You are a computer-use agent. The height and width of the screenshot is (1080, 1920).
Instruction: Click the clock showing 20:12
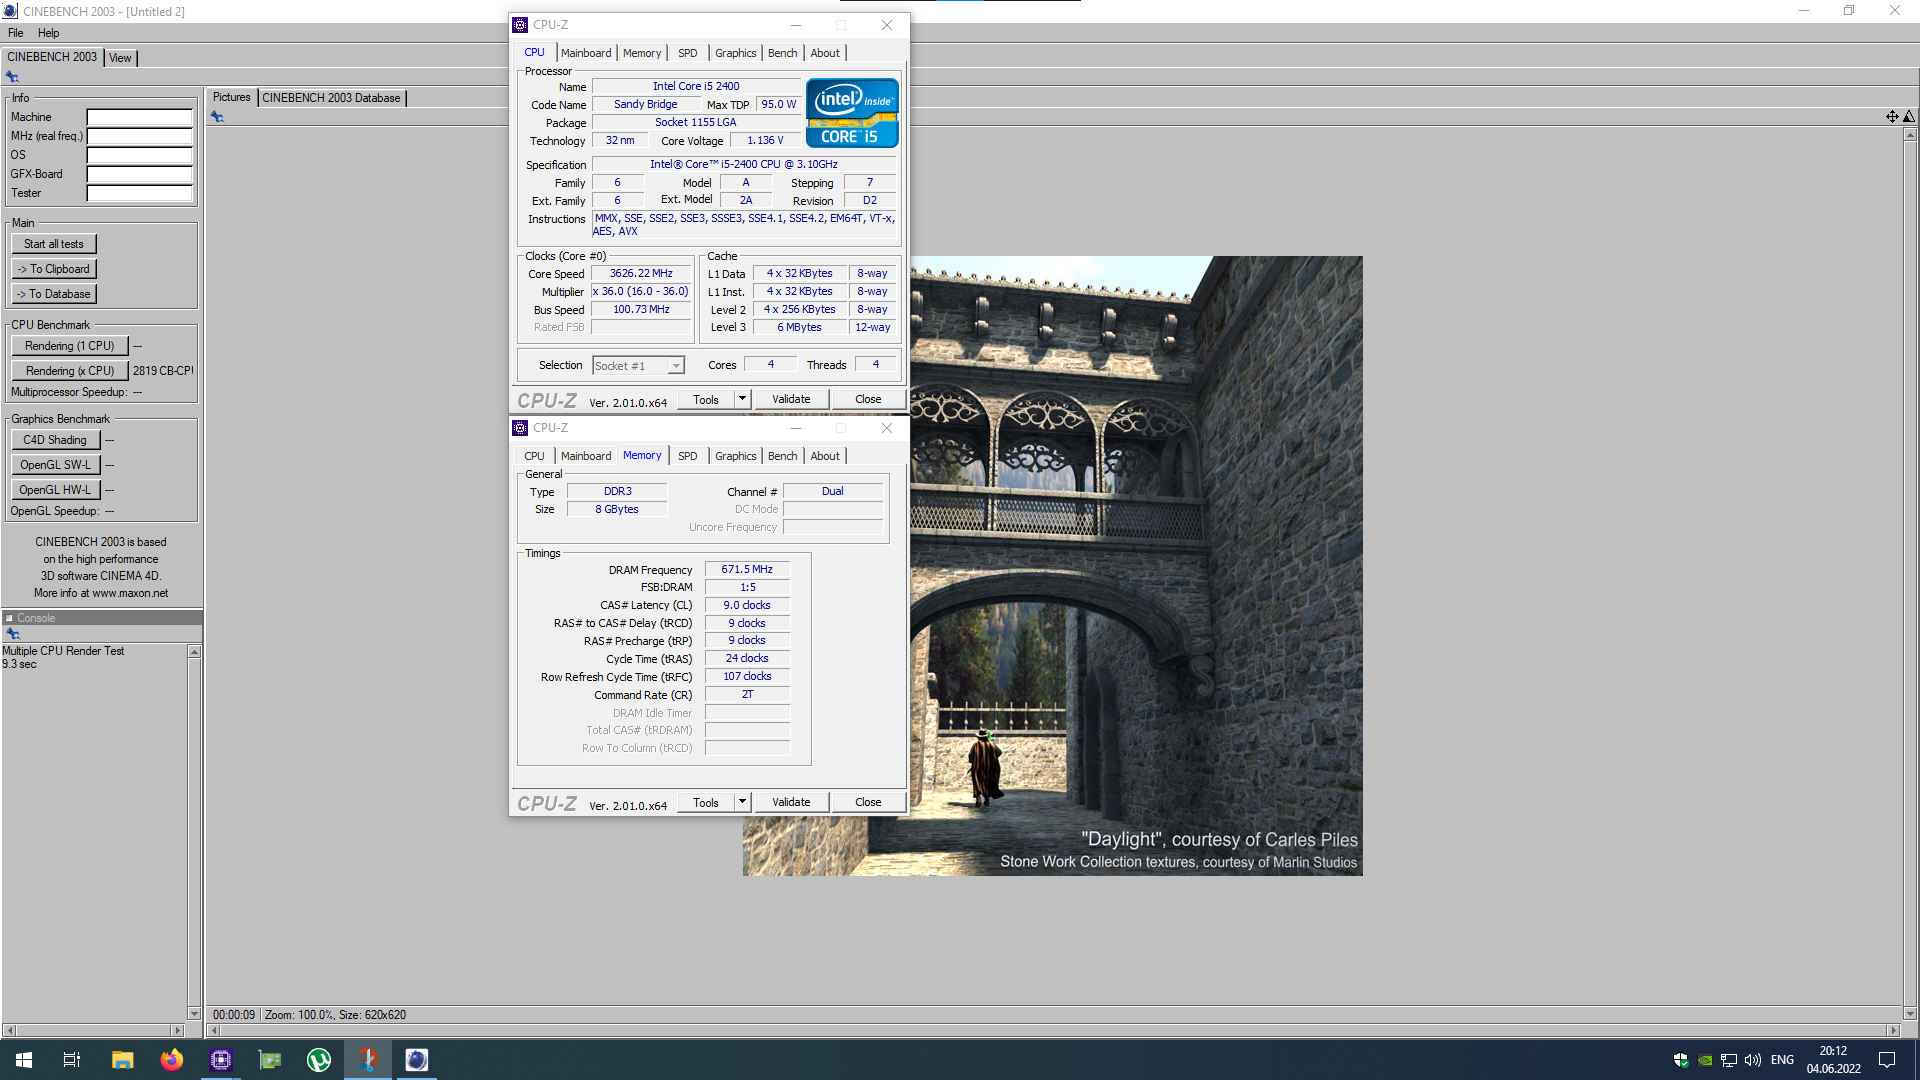pos(1833,1051)
